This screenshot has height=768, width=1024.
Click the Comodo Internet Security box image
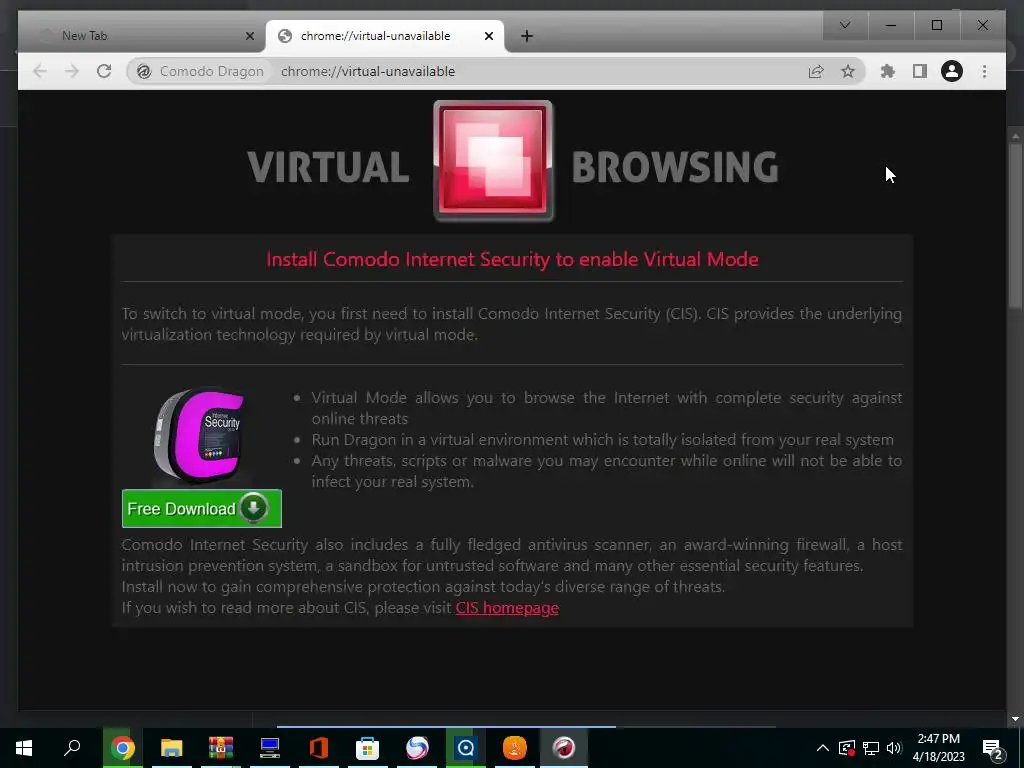pyautogui.click(x=200, y=436)
